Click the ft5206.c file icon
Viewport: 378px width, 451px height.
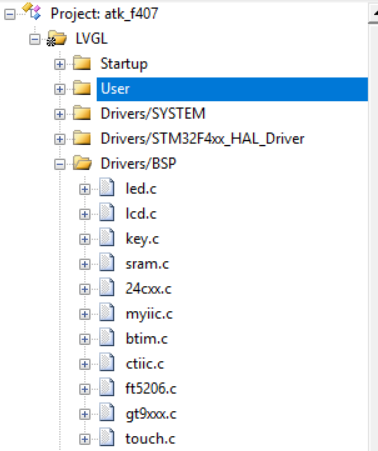107,387
